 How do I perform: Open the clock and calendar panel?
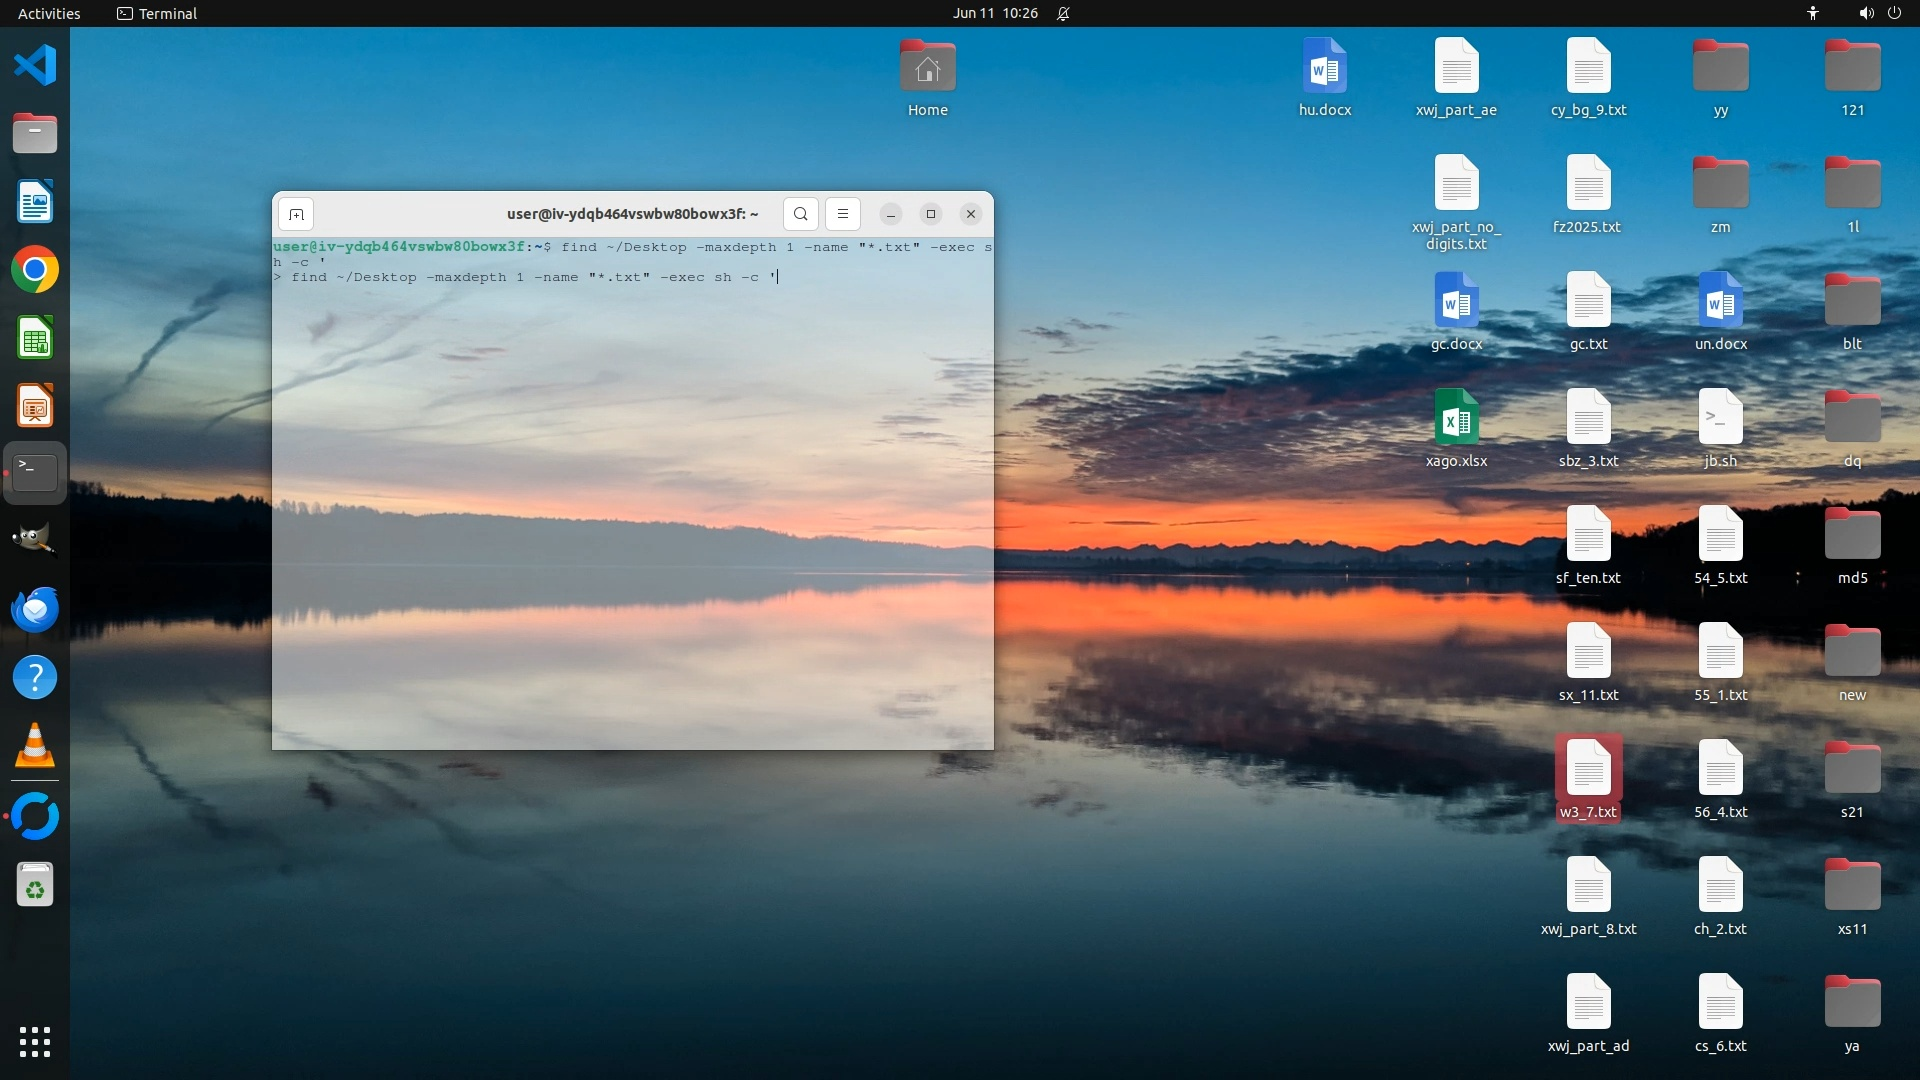(x=994, y=13)
